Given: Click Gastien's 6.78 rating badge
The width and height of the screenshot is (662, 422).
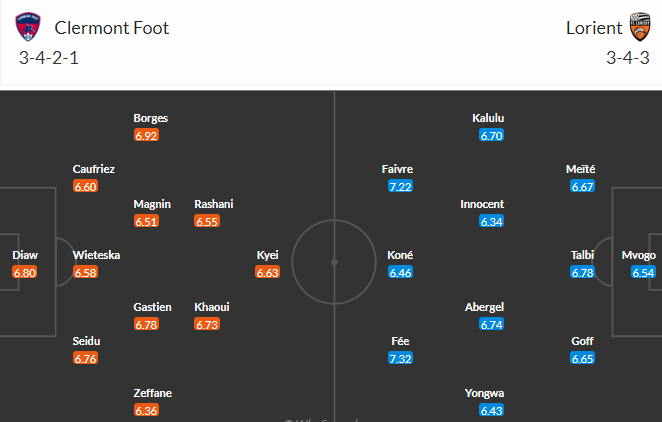Looking at the screenshot, I should [x=146, y=324].
